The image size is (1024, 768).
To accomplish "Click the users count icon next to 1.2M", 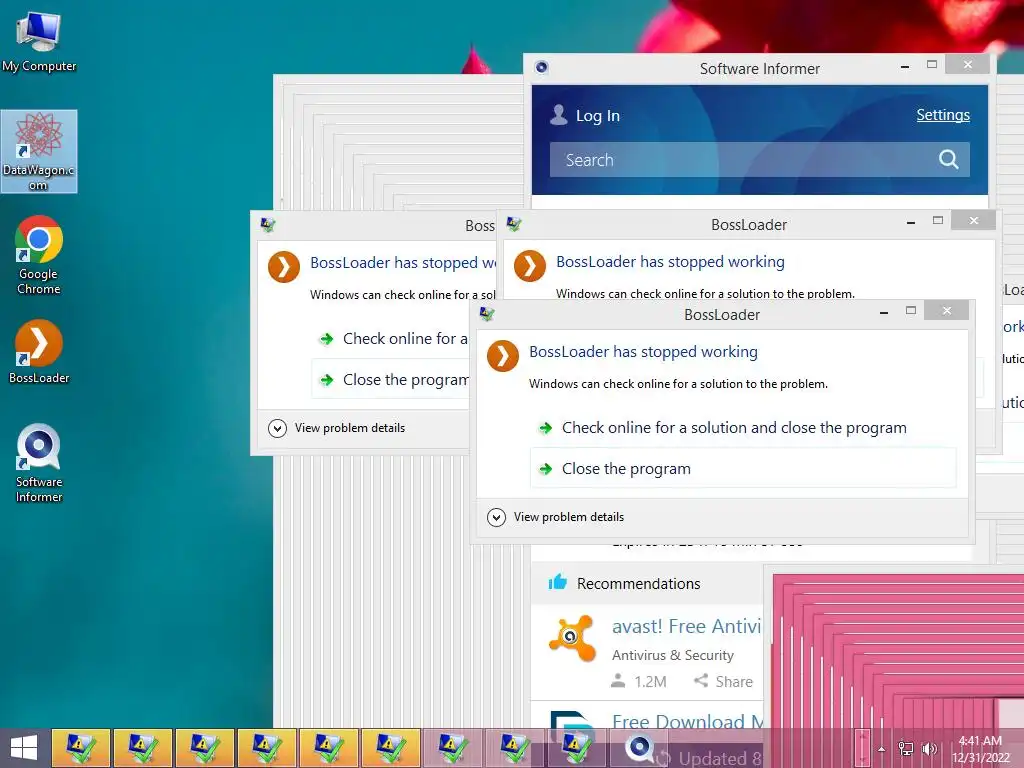I will coord(618,681).
